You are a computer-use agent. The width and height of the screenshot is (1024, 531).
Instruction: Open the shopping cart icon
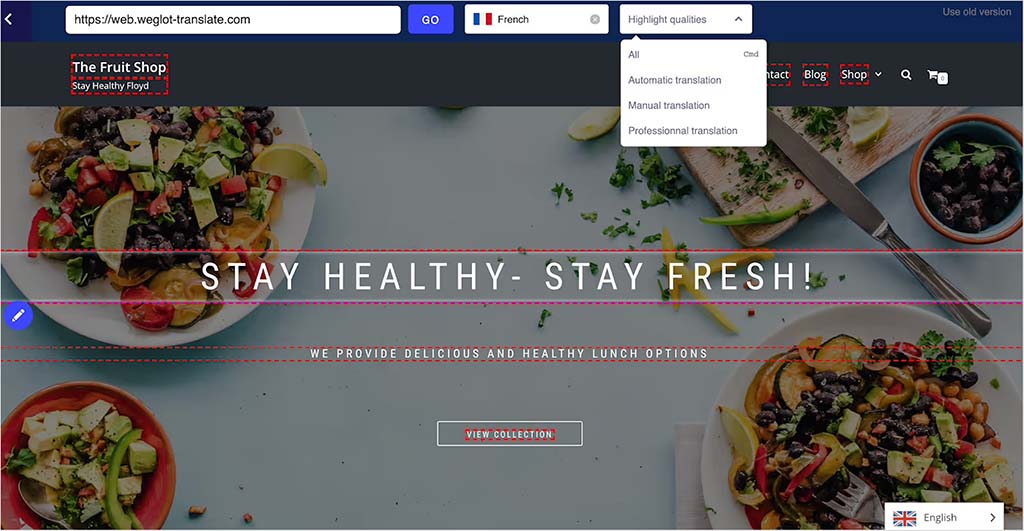(x=936, y=76)
